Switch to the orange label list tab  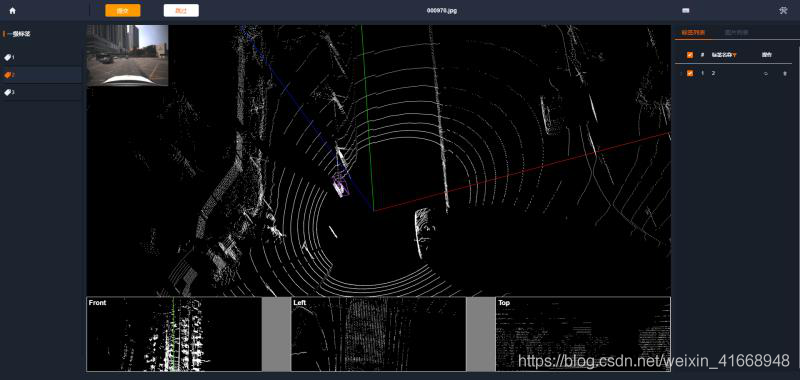tap(693, 33)
